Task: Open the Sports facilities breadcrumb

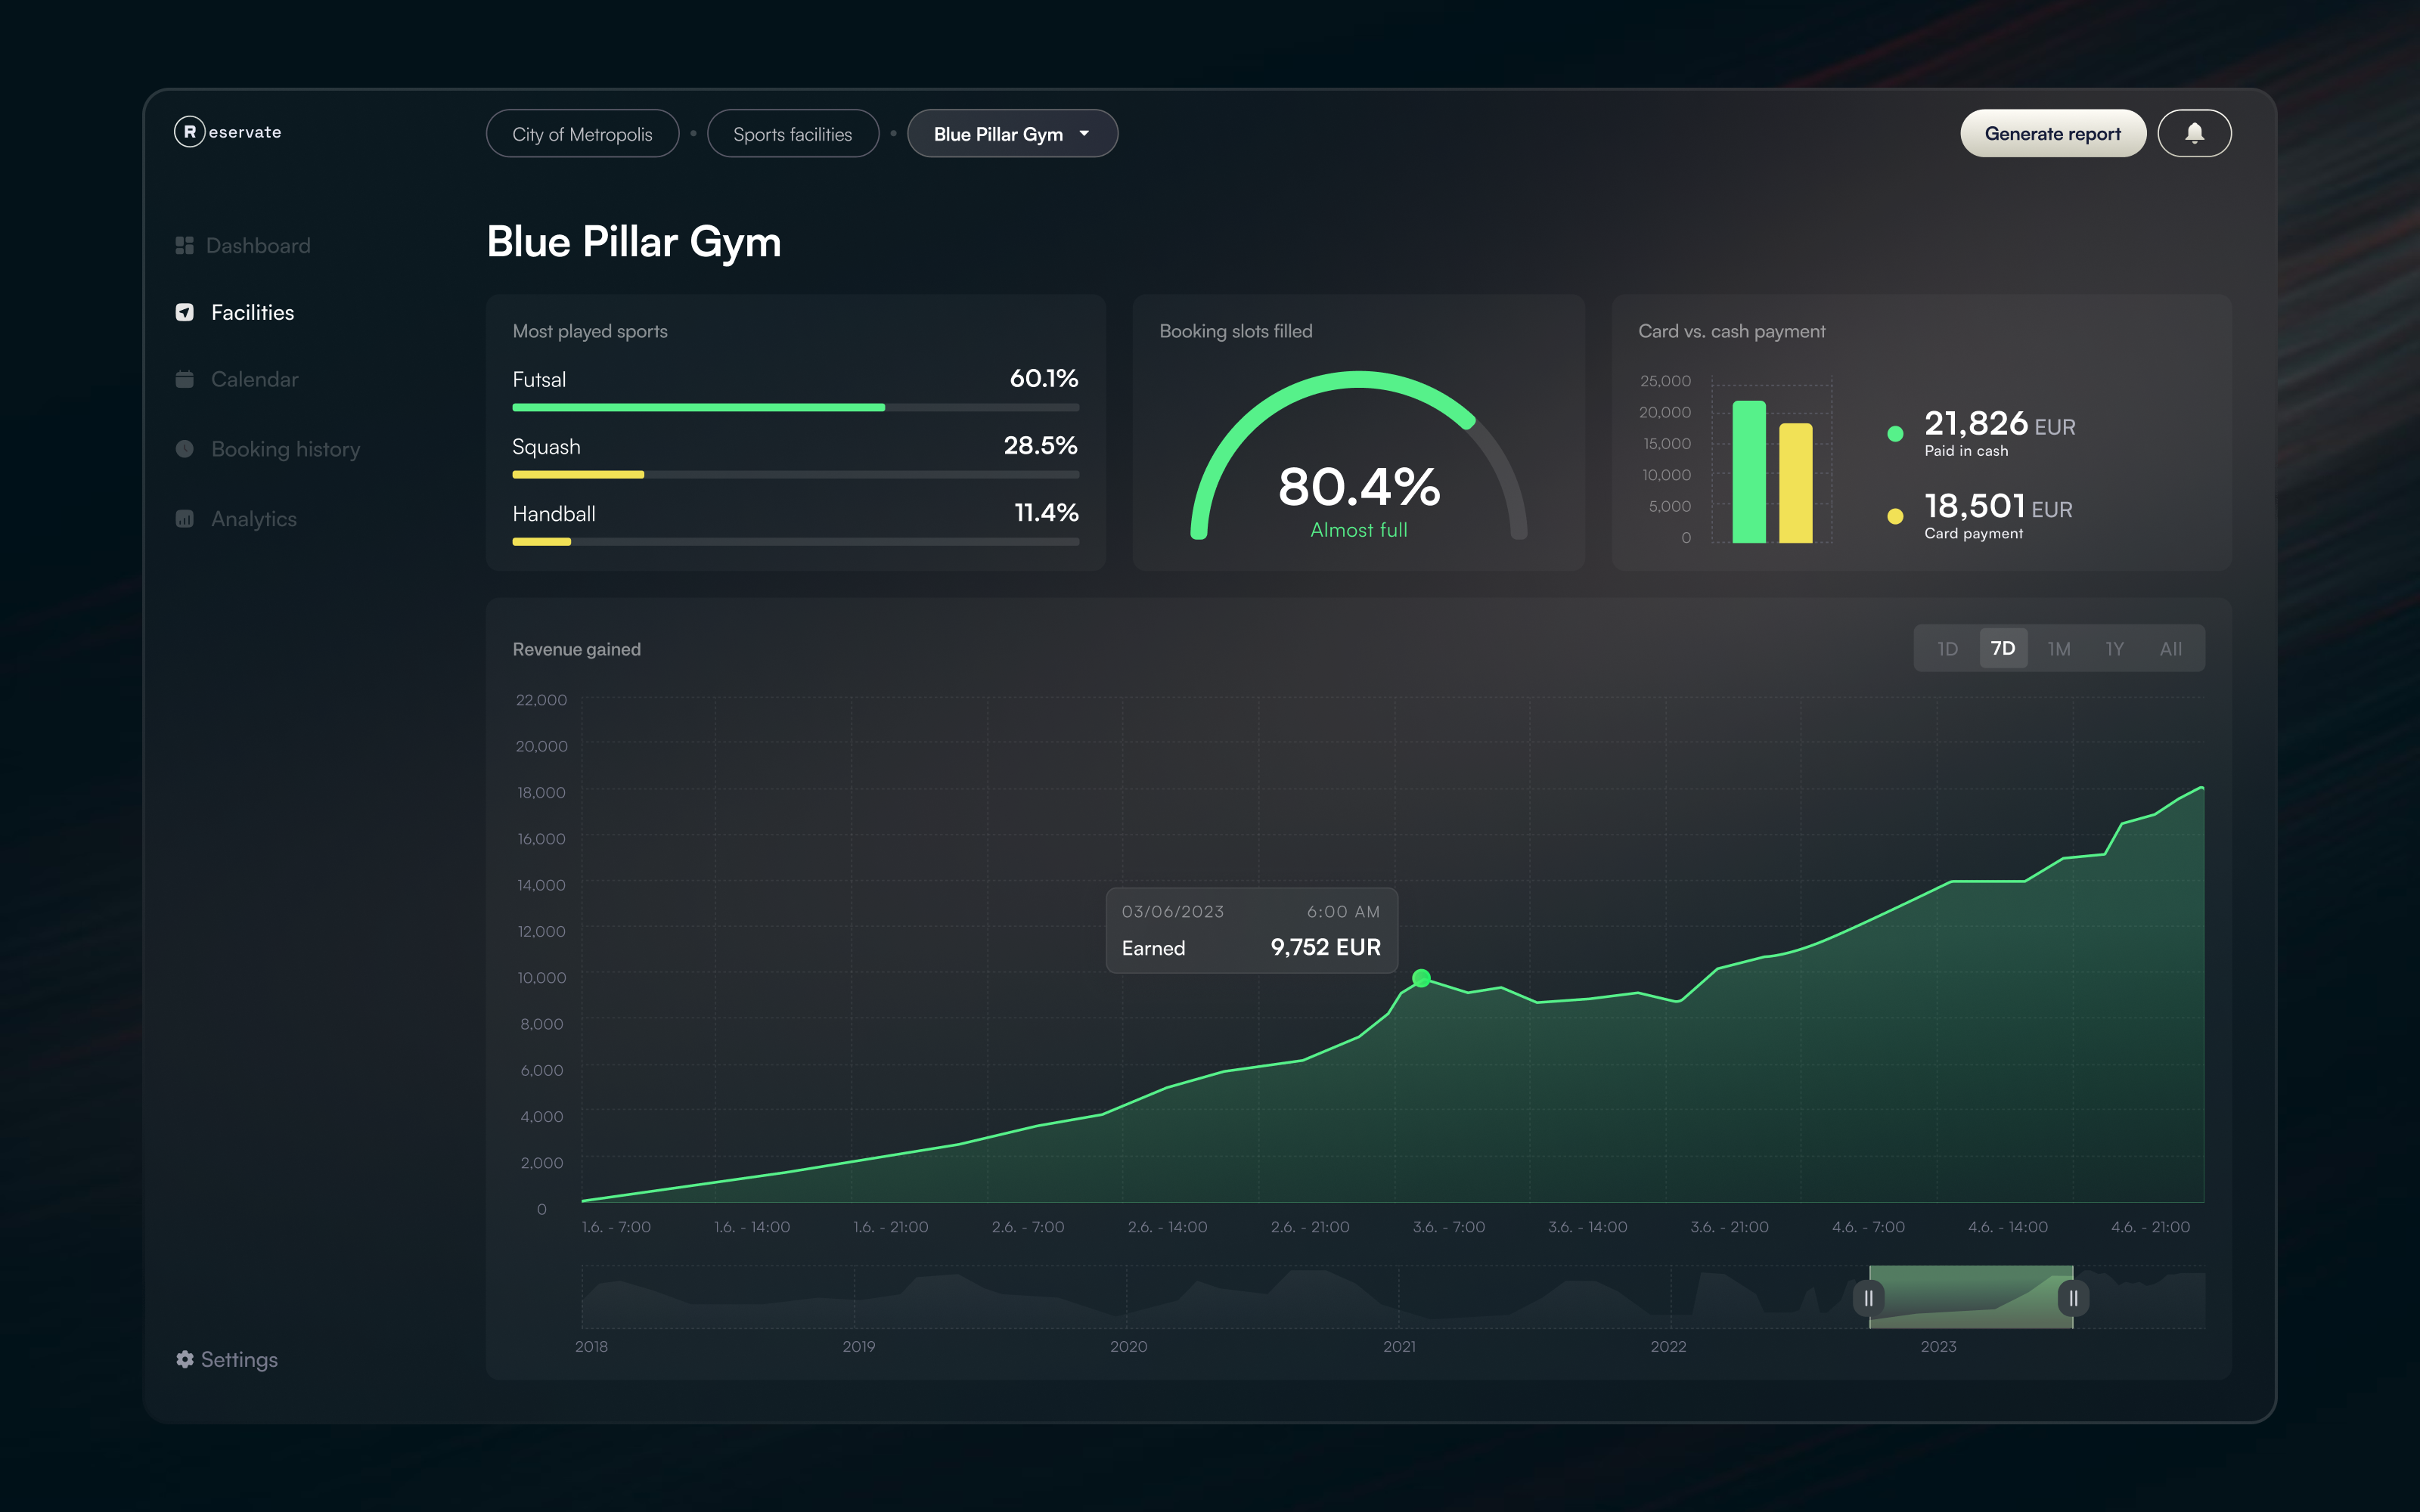Action: pos(792,133)
